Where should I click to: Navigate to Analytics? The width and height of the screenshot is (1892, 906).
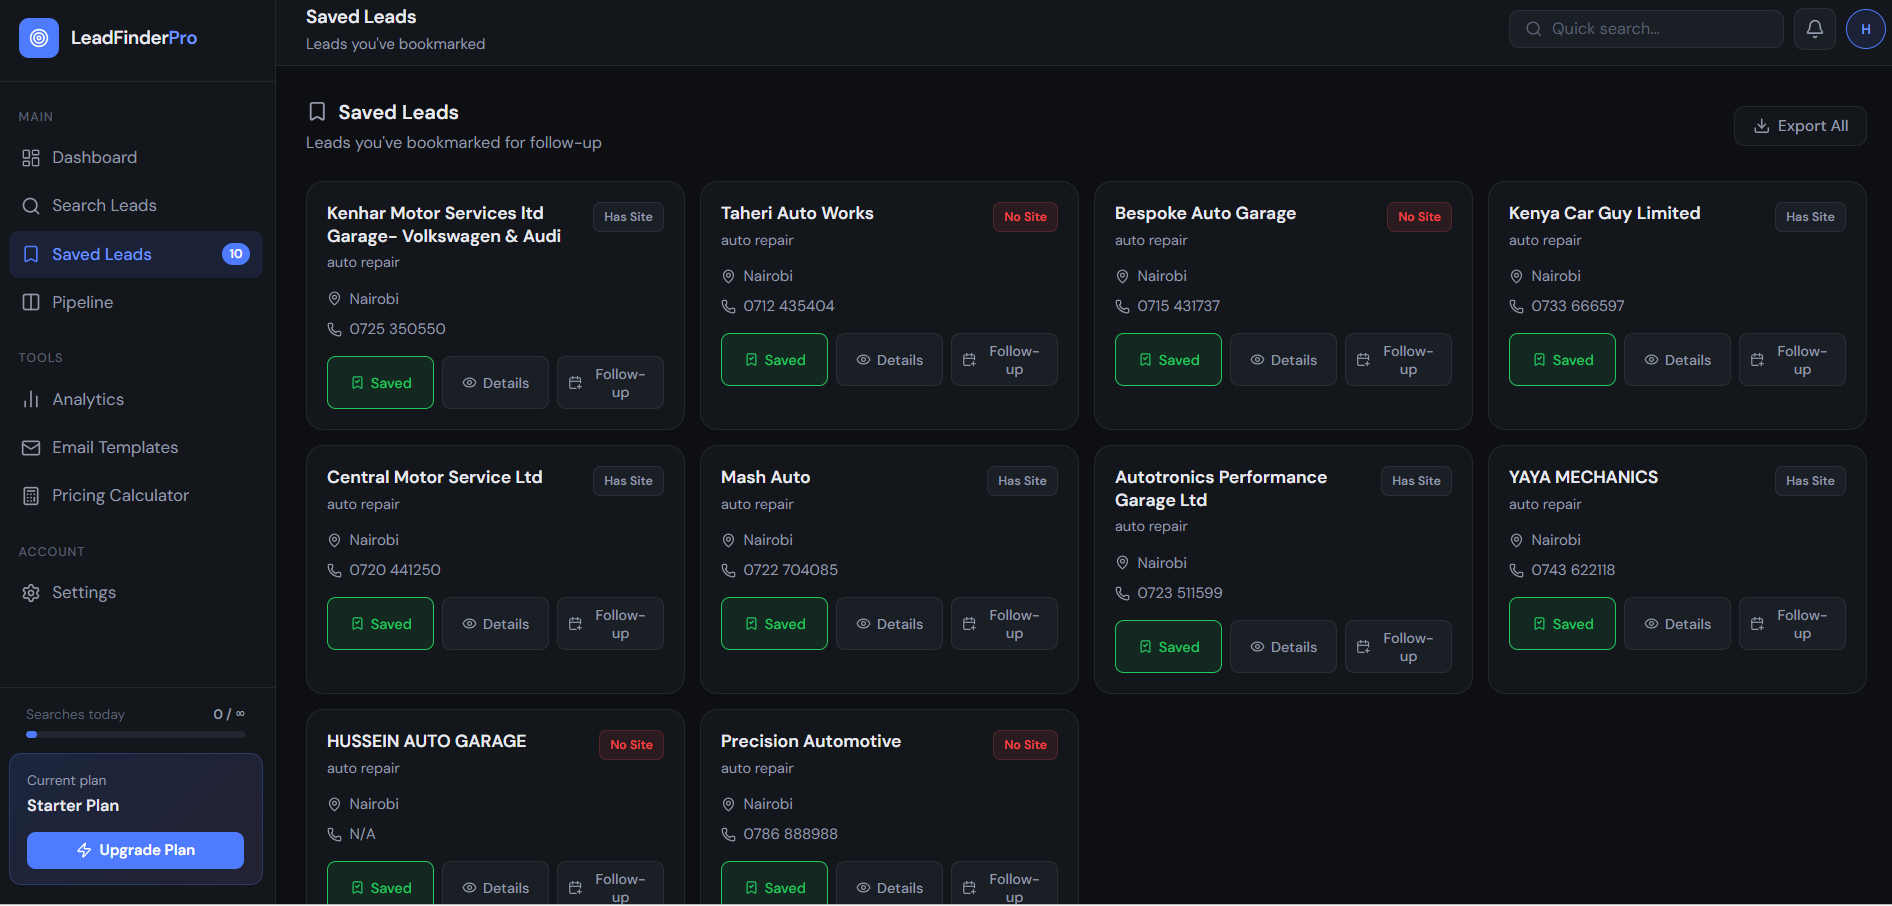click(x=136, y=400)
